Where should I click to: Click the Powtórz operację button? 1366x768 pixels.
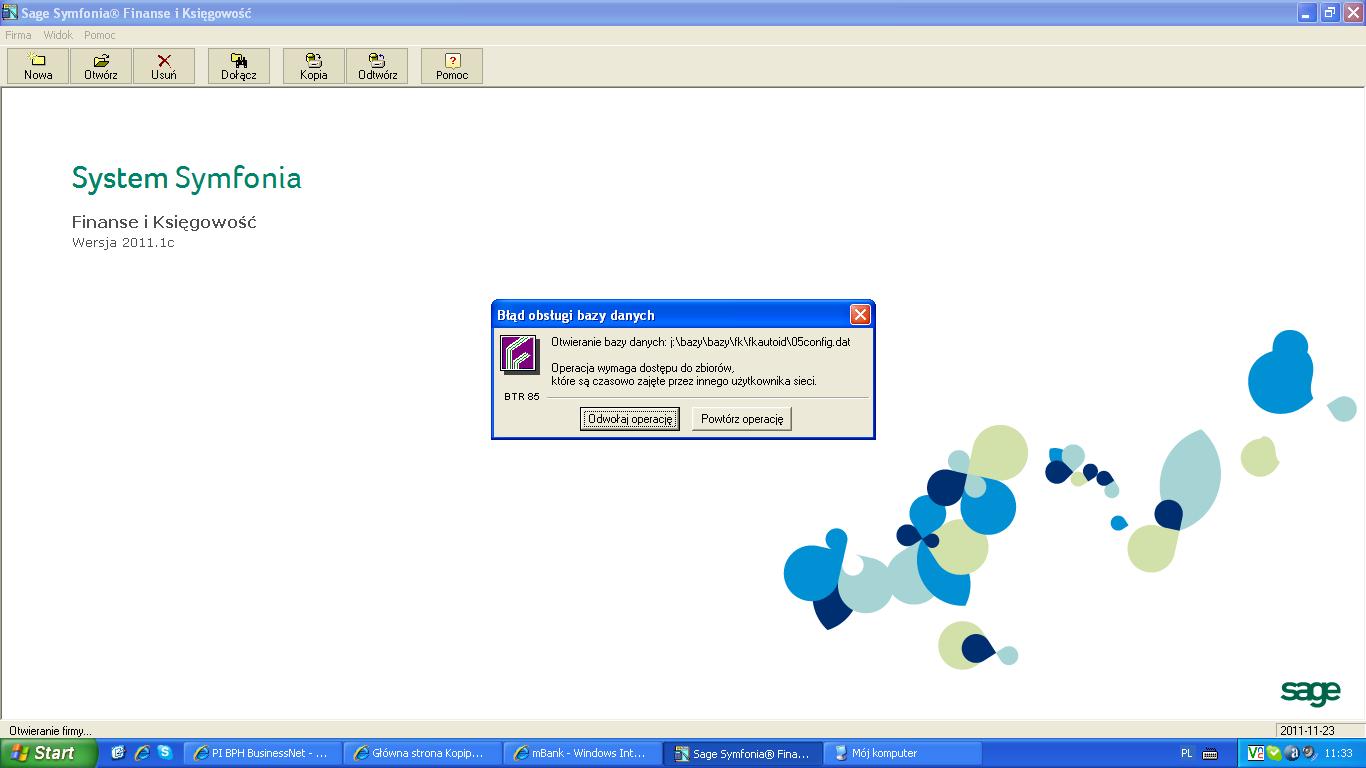[x=742, y=419]
